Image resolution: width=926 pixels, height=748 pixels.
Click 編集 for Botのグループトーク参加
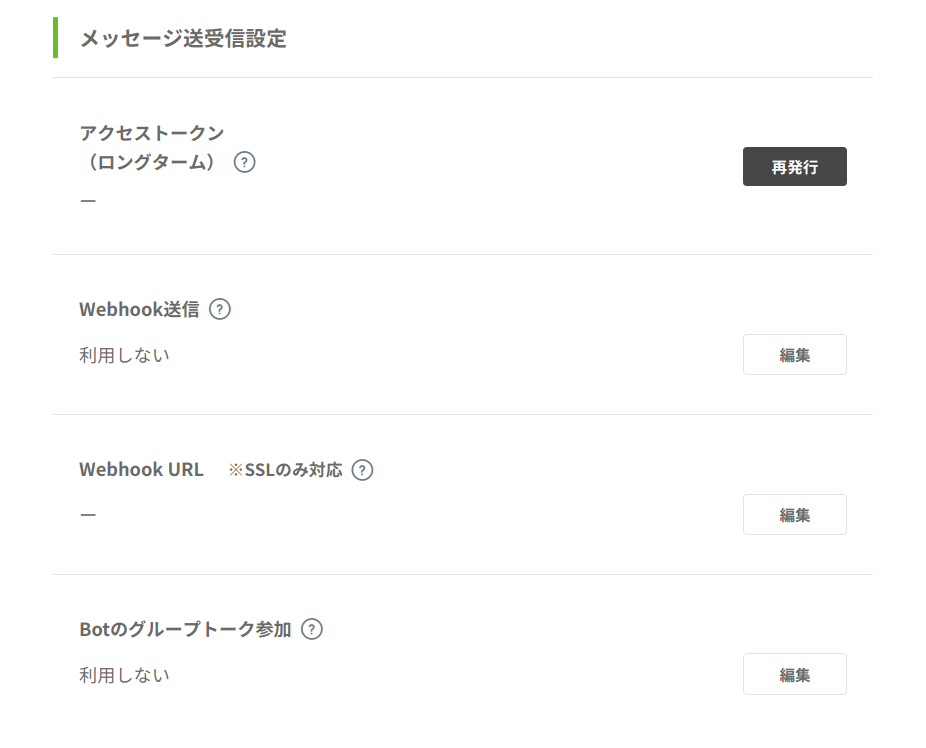click(x=794, y=675)
